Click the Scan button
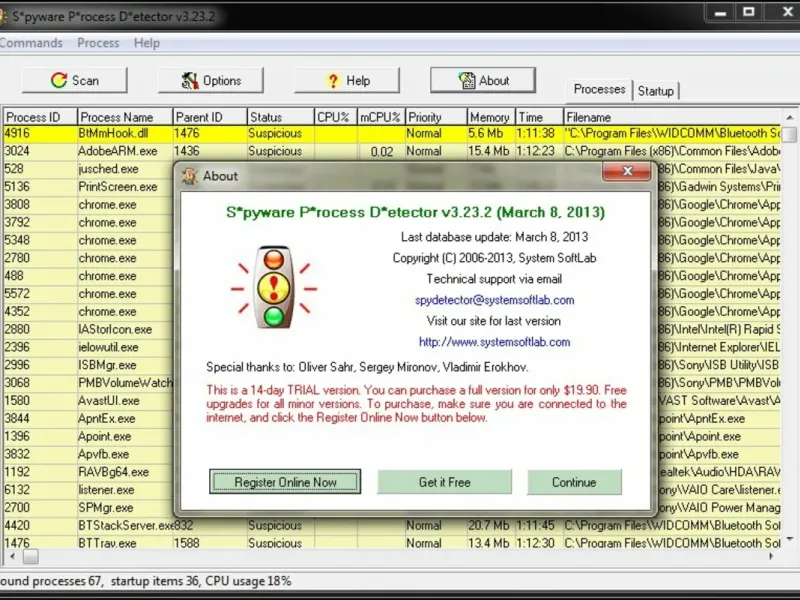The width and height of the screenshot is (800, 600). pyautogui.click(x=74, y=80)
